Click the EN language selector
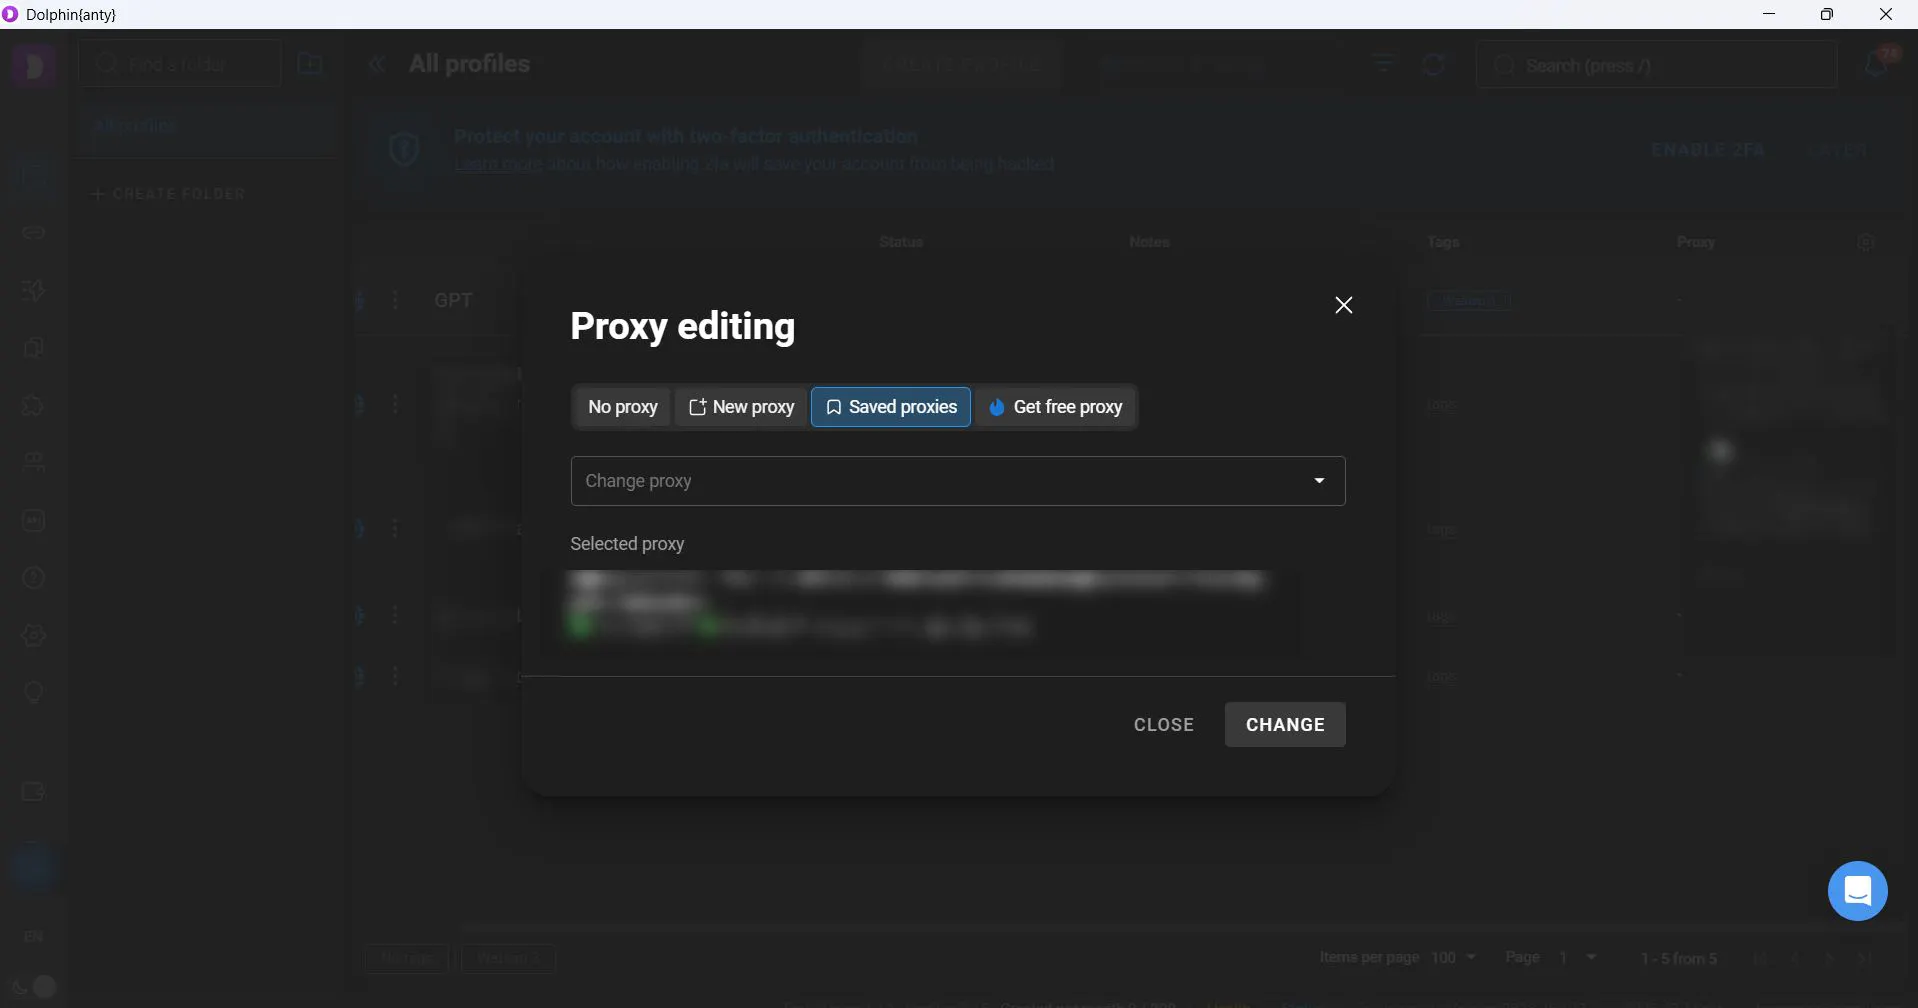This screenshot has width=1918, height=1008. click(33, 937)
